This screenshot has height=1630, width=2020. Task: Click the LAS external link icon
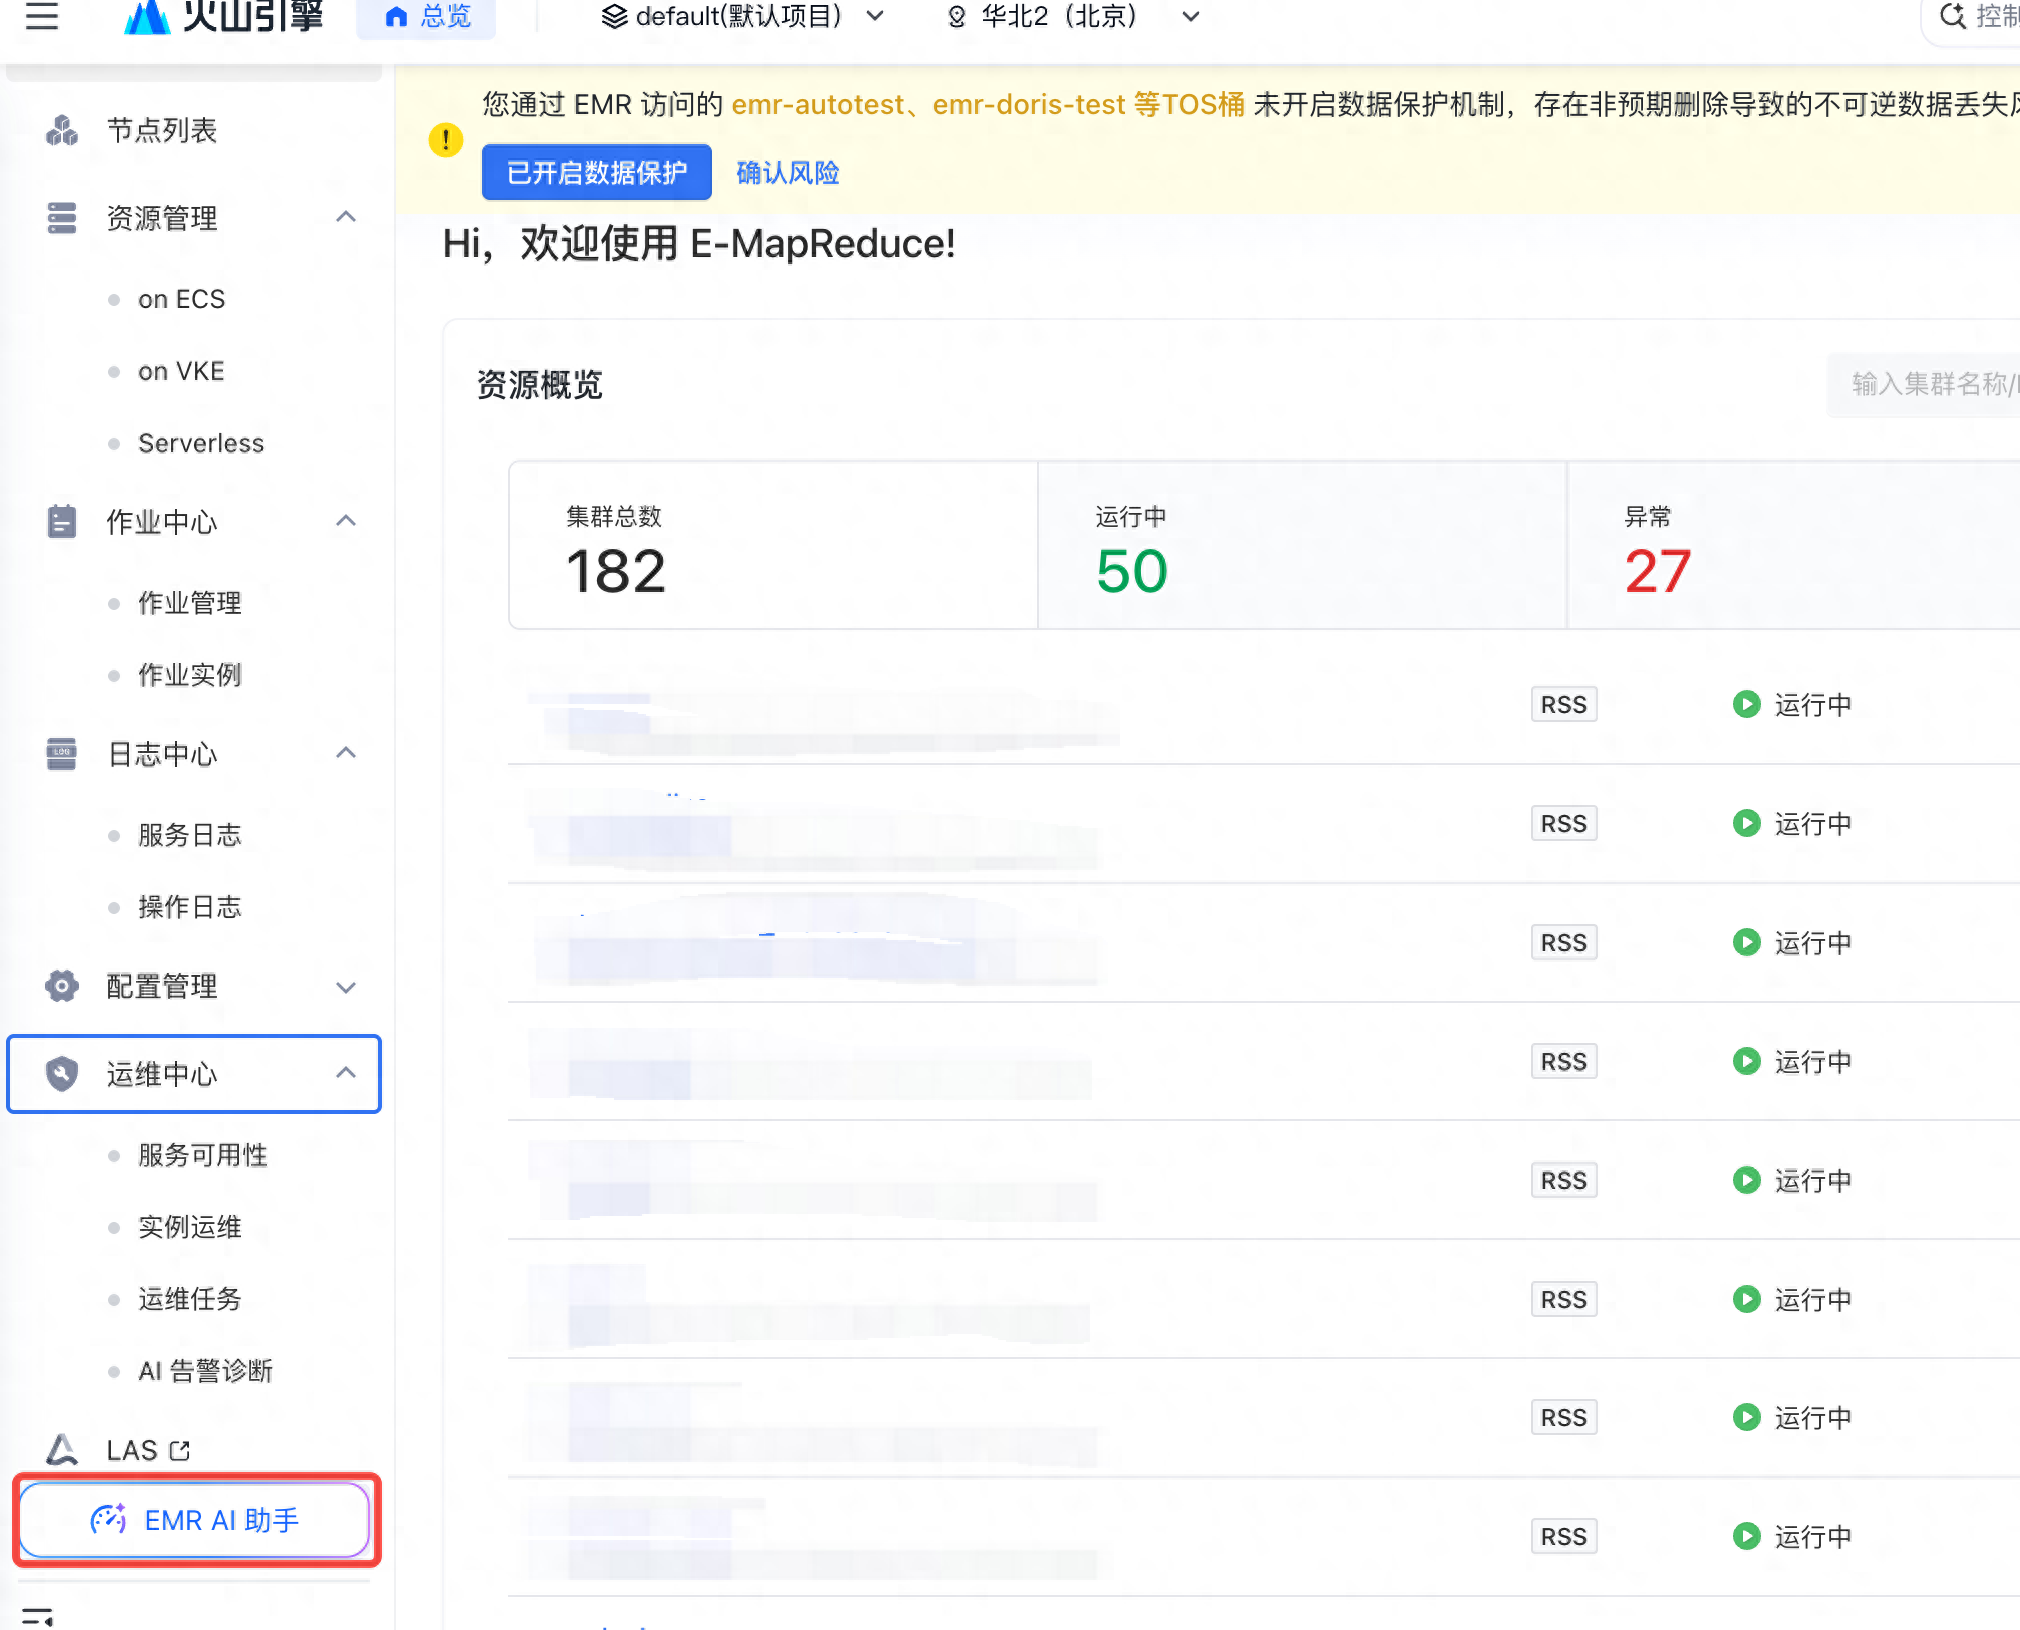click(x=180, y=1450)
